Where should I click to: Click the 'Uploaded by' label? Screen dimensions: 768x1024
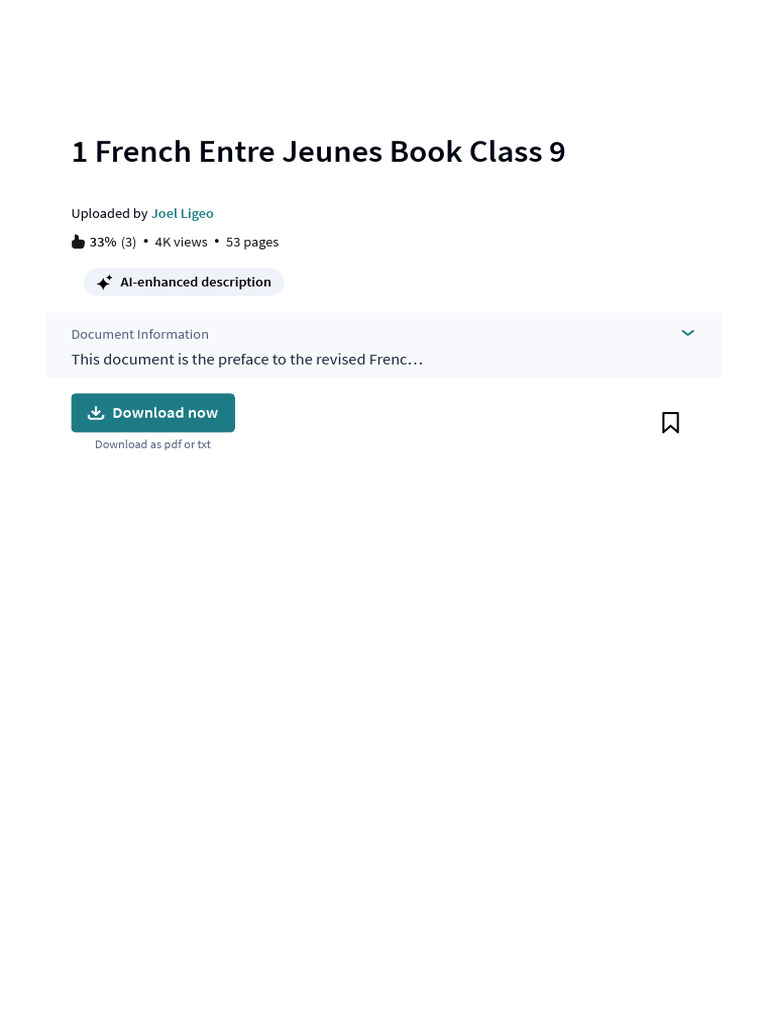109,213
